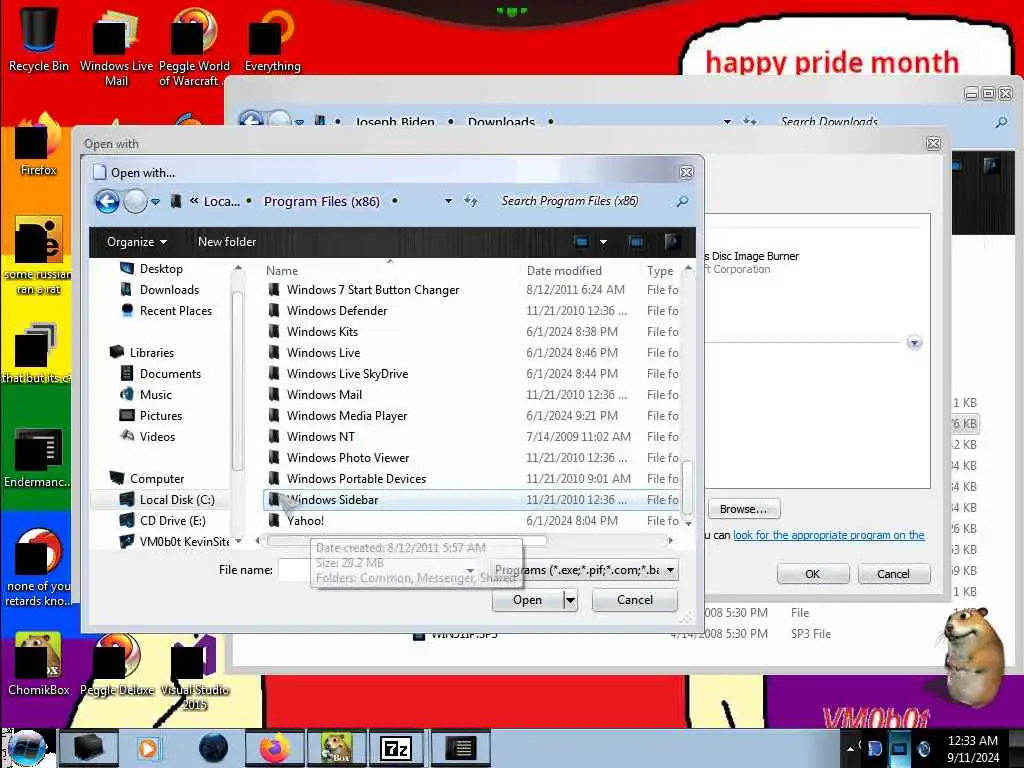Open the Everything desktop shortcut
Viewport: 1024px width, 768px height.
[272, 40]
